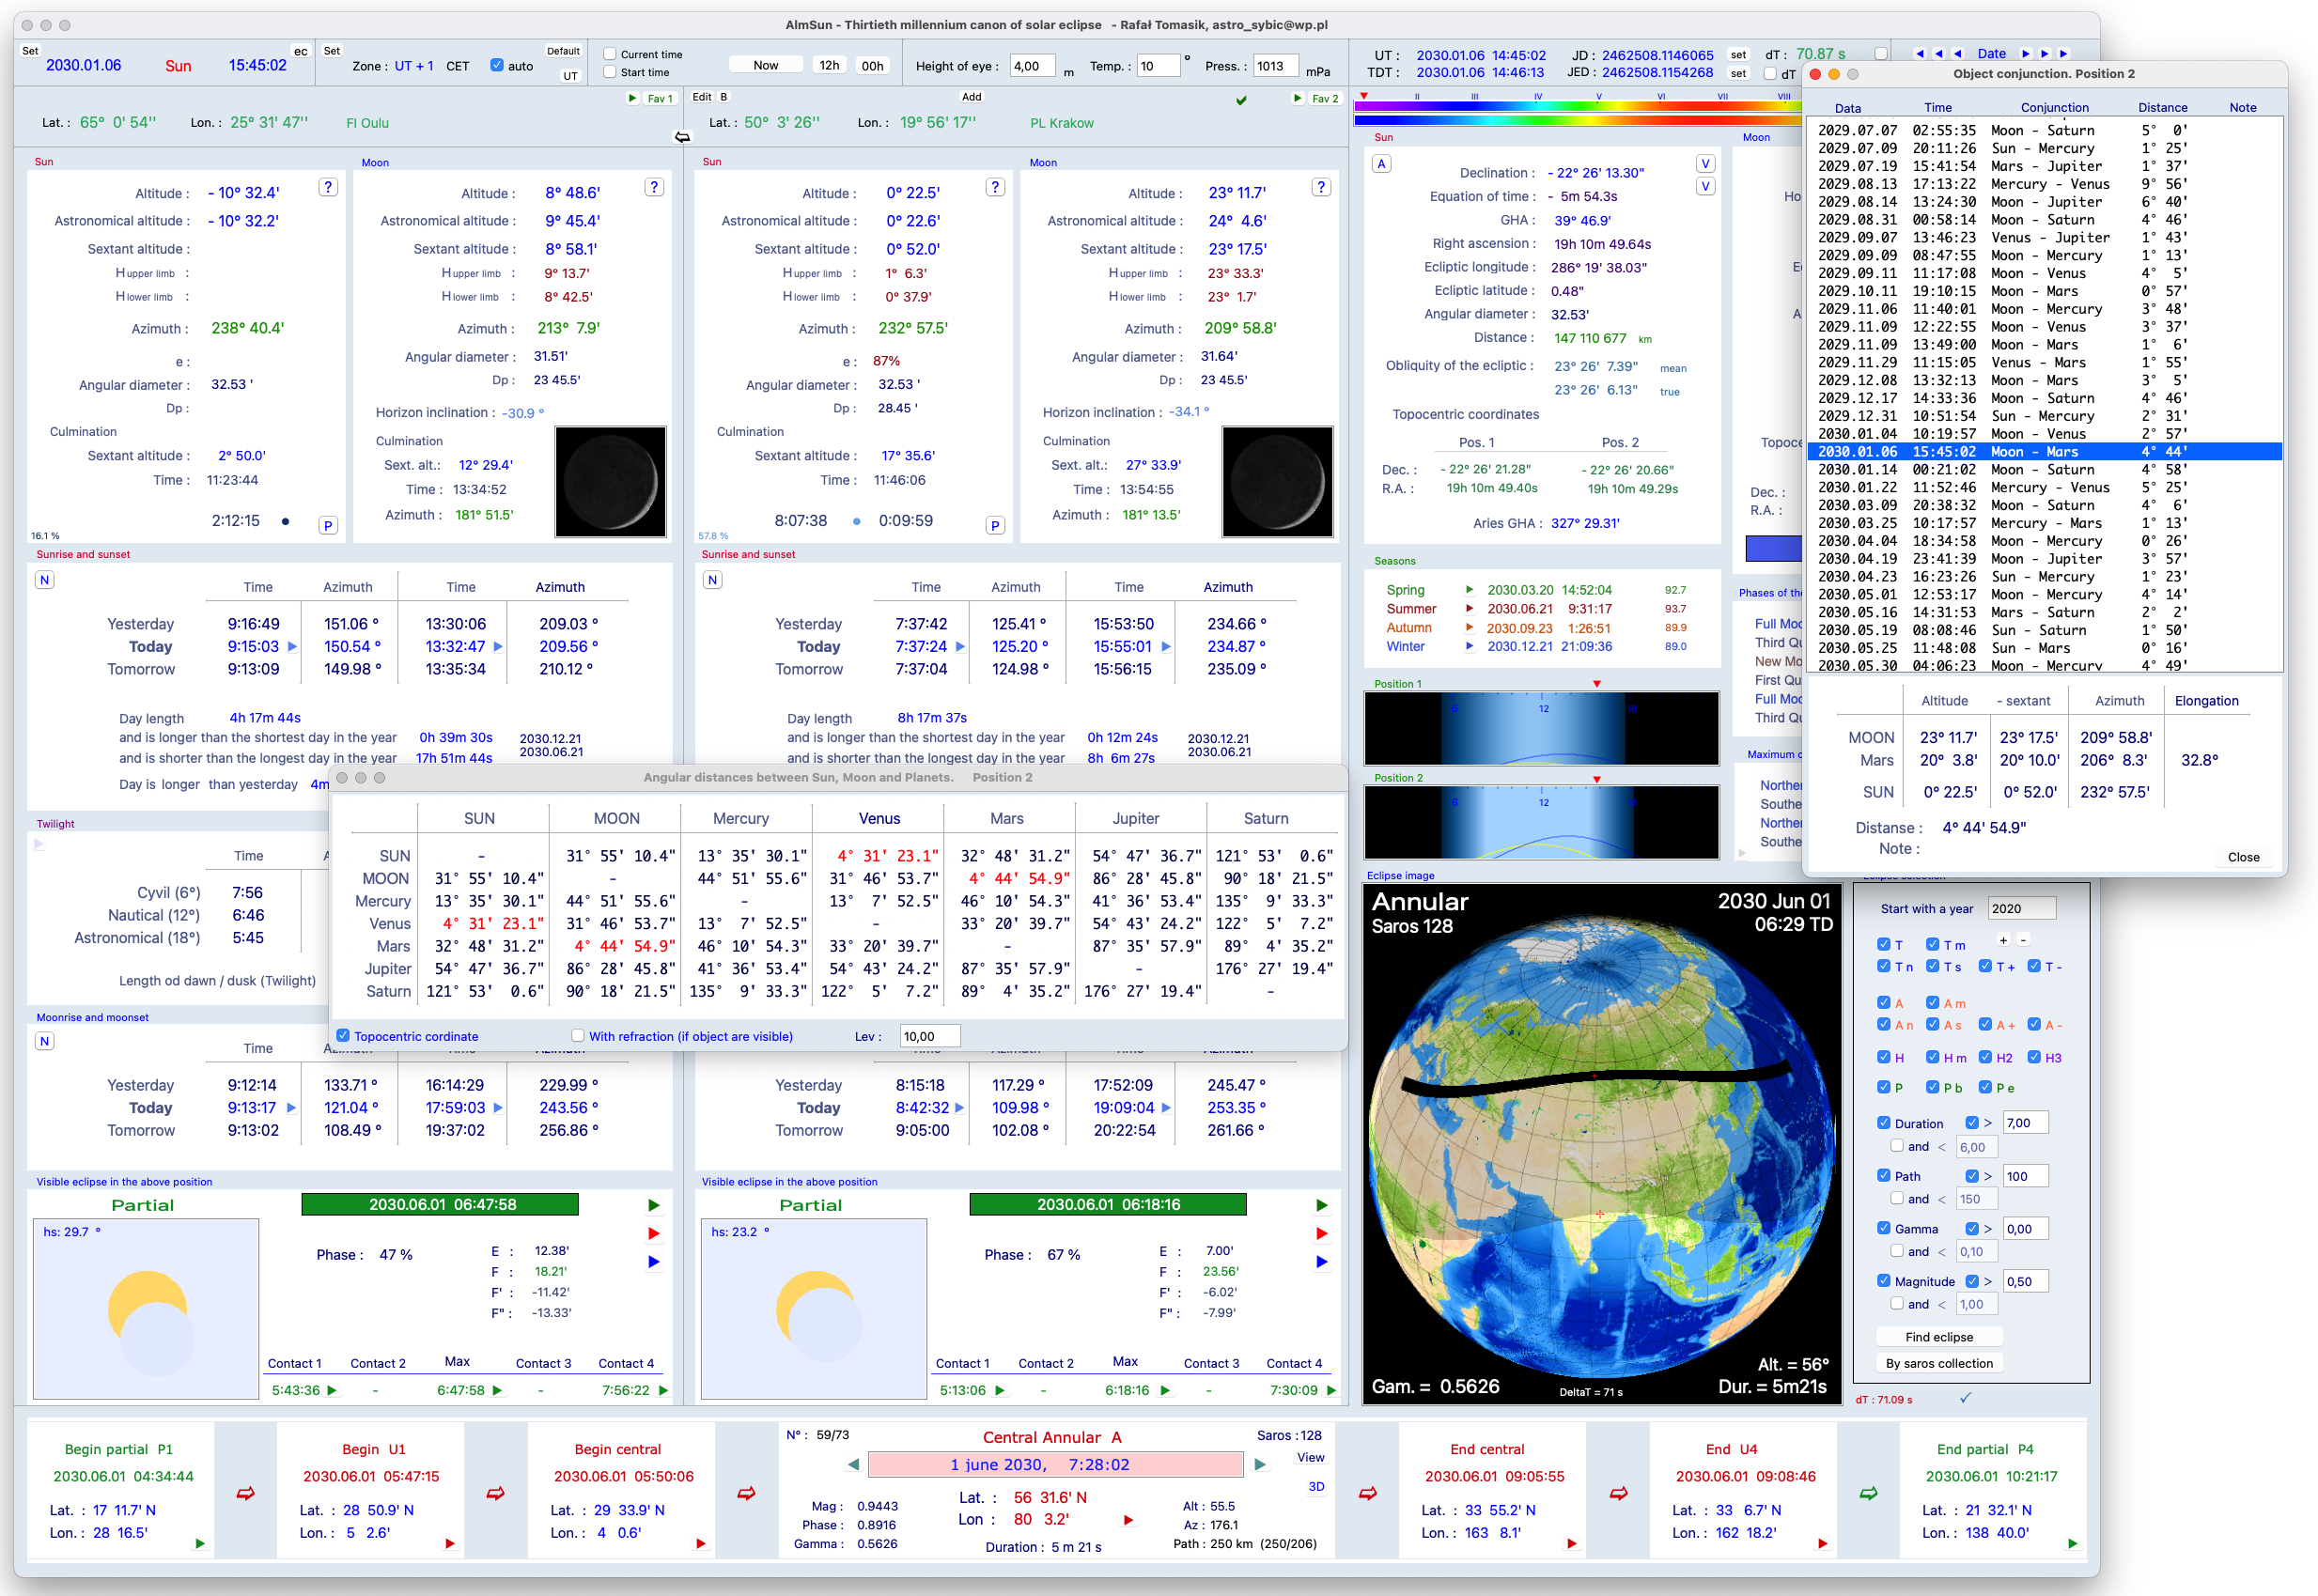2318x1596 pixels.
Task: Click the Start with a year field
Action: (2021, 908)
